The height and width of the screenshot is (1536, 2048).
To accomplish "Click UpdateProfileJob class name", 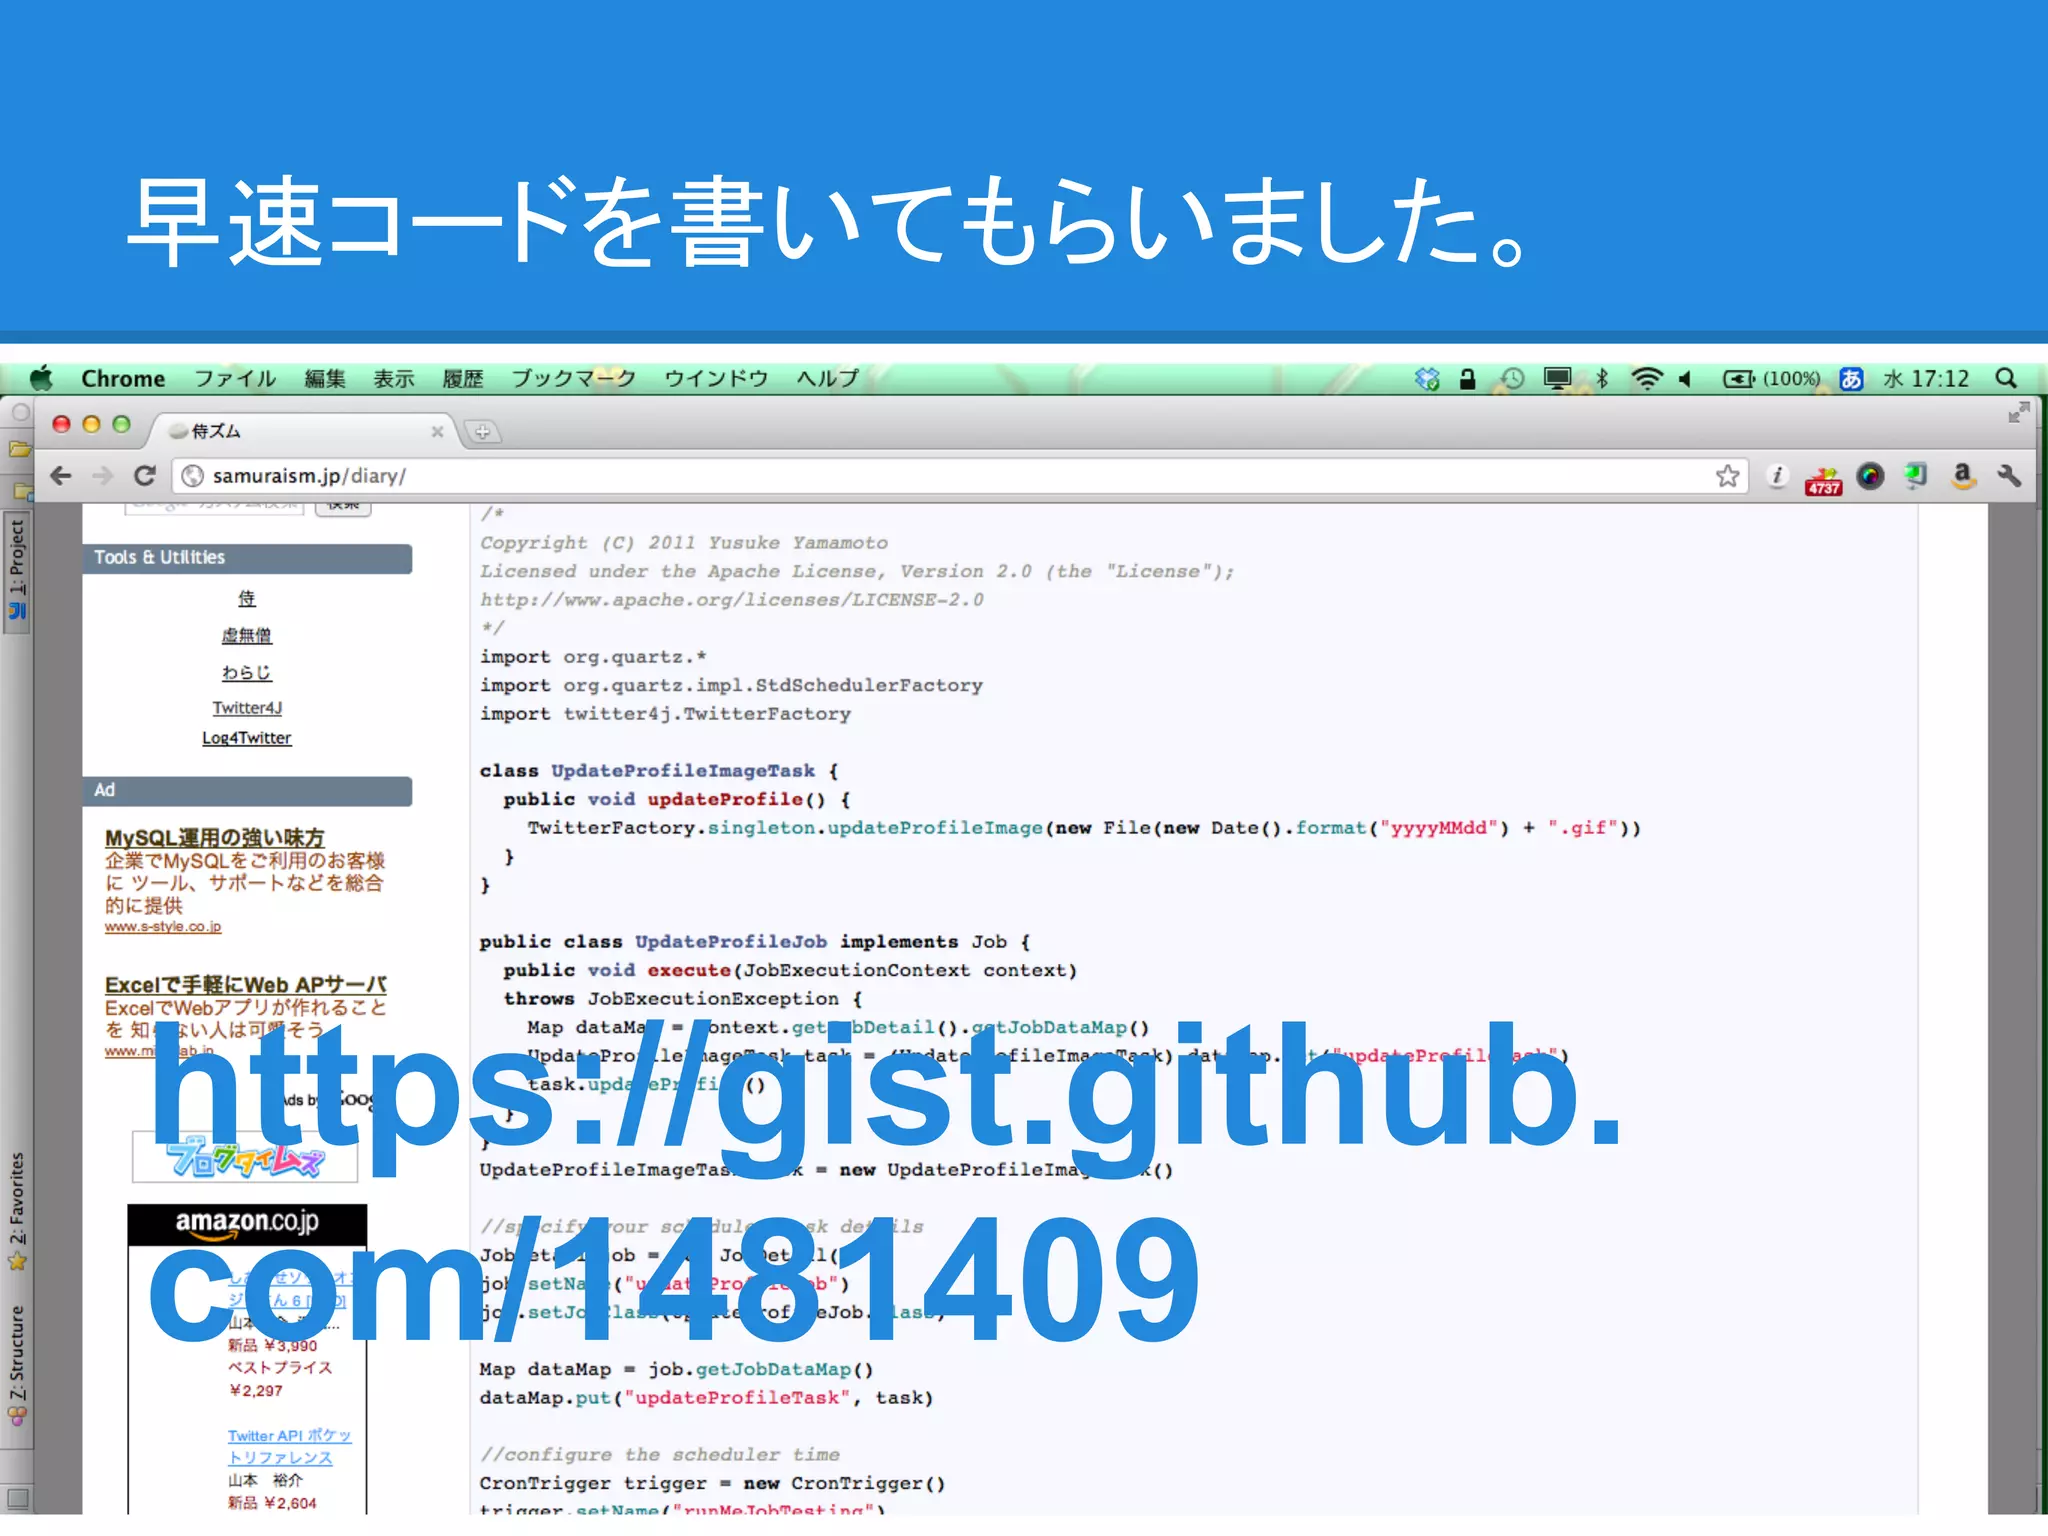I will (x=731, y=941).
